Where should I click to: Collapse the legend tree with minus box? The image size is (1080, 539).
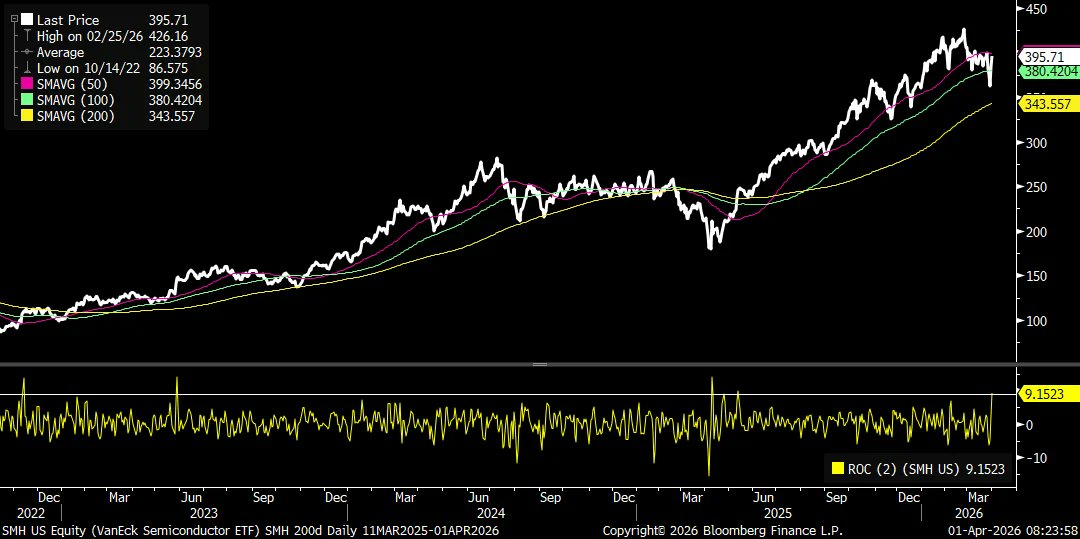(x=14, y=20)
